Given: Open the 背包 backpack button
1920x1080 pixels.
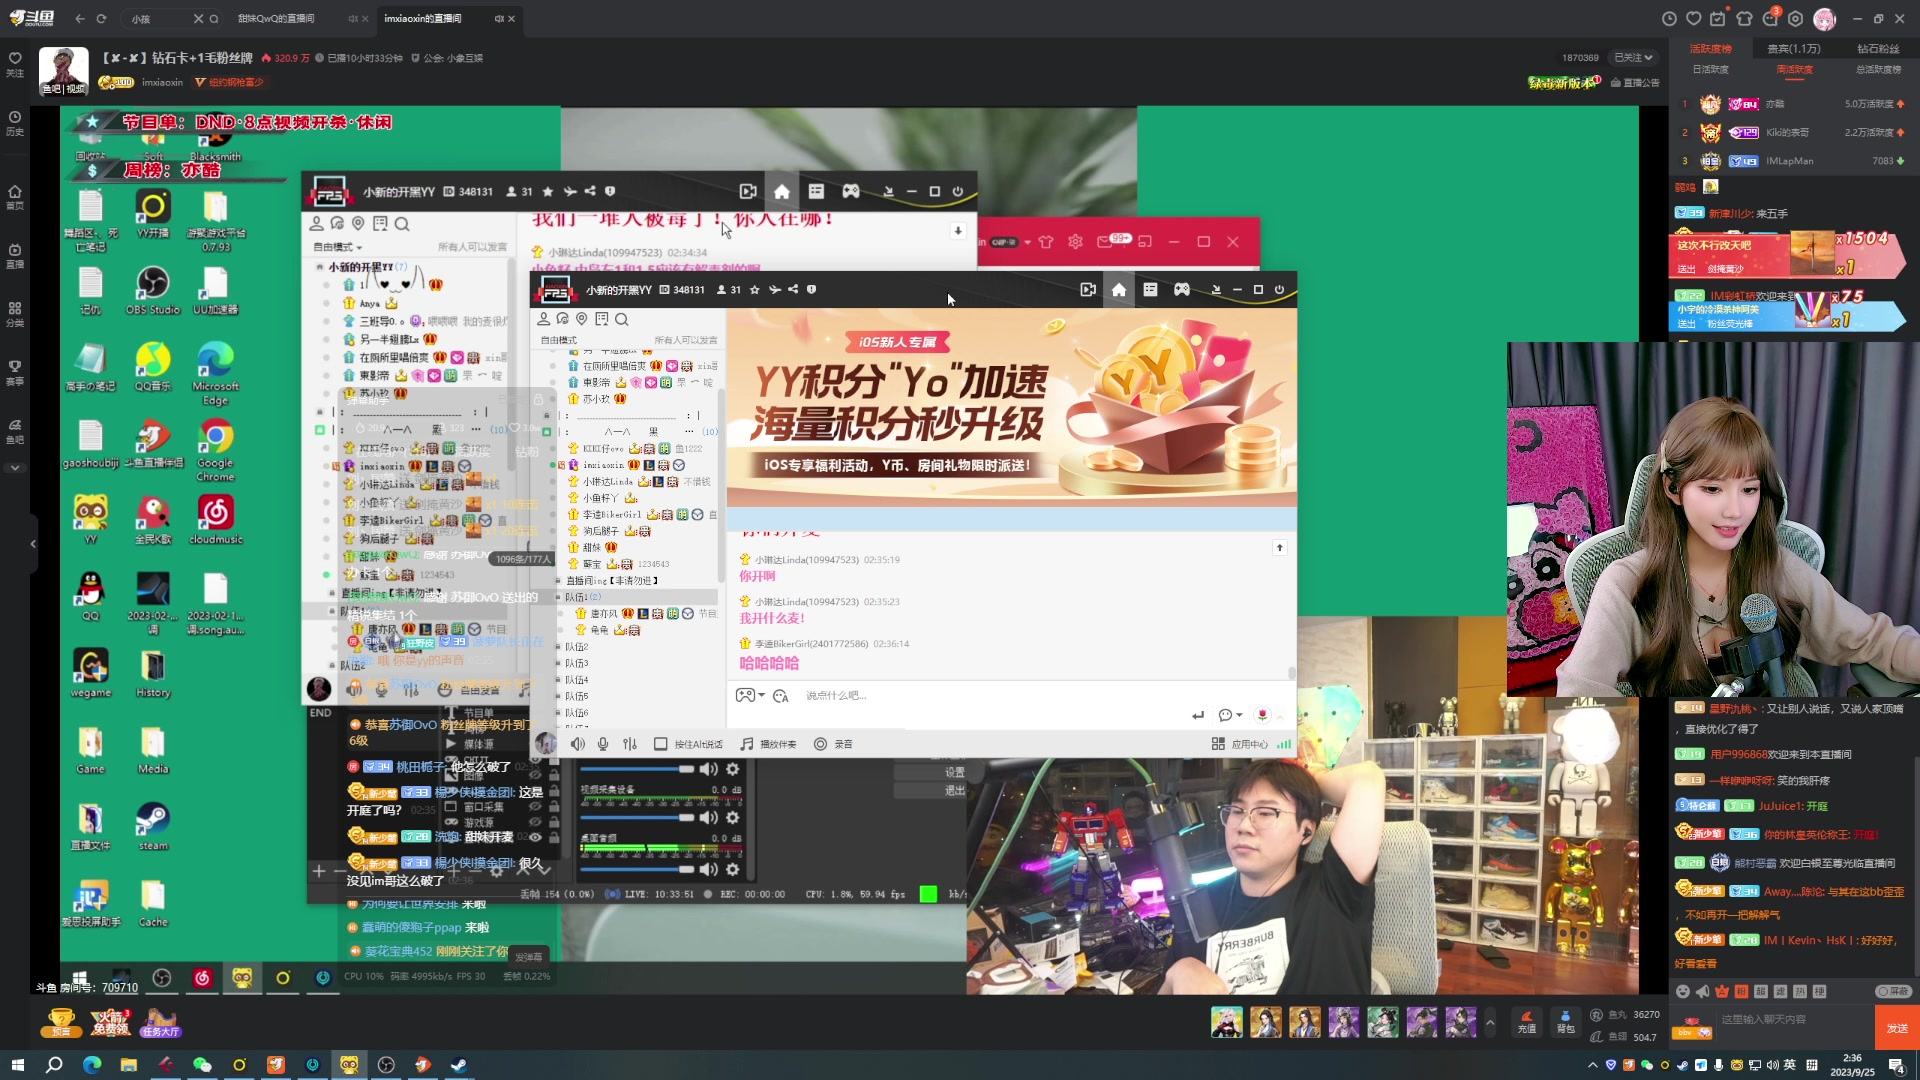Looking at the screenshot, I should [x=1565, y=1022].
